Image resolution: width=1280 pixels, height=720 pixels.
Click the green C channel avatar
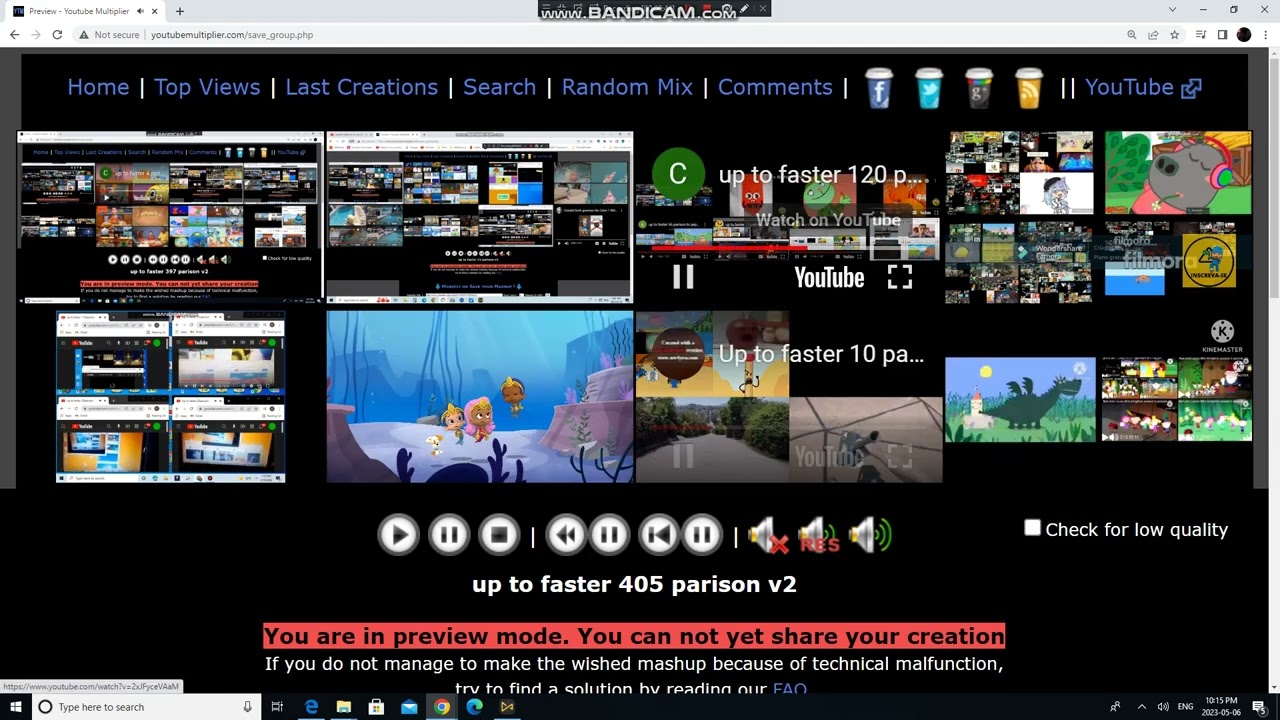pos(678,174)
